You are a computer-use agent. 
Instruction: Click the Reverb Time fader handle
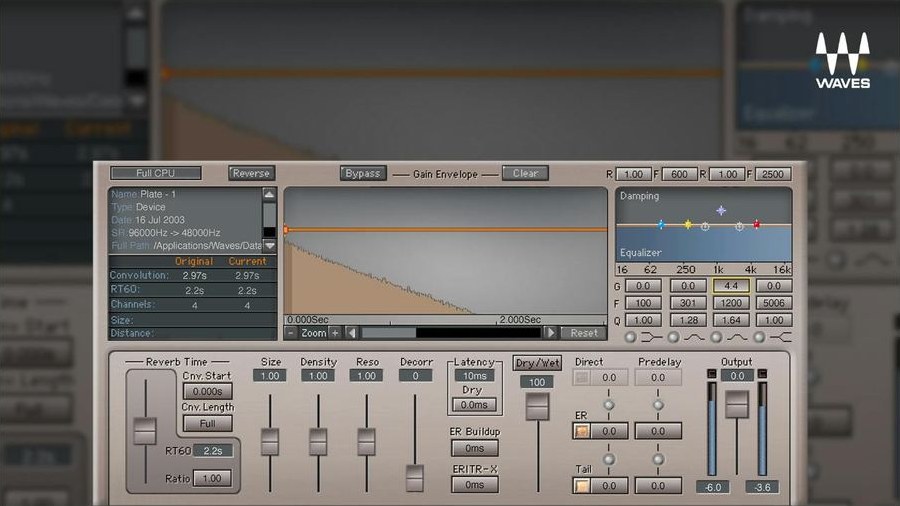click(x=145, y=431)
